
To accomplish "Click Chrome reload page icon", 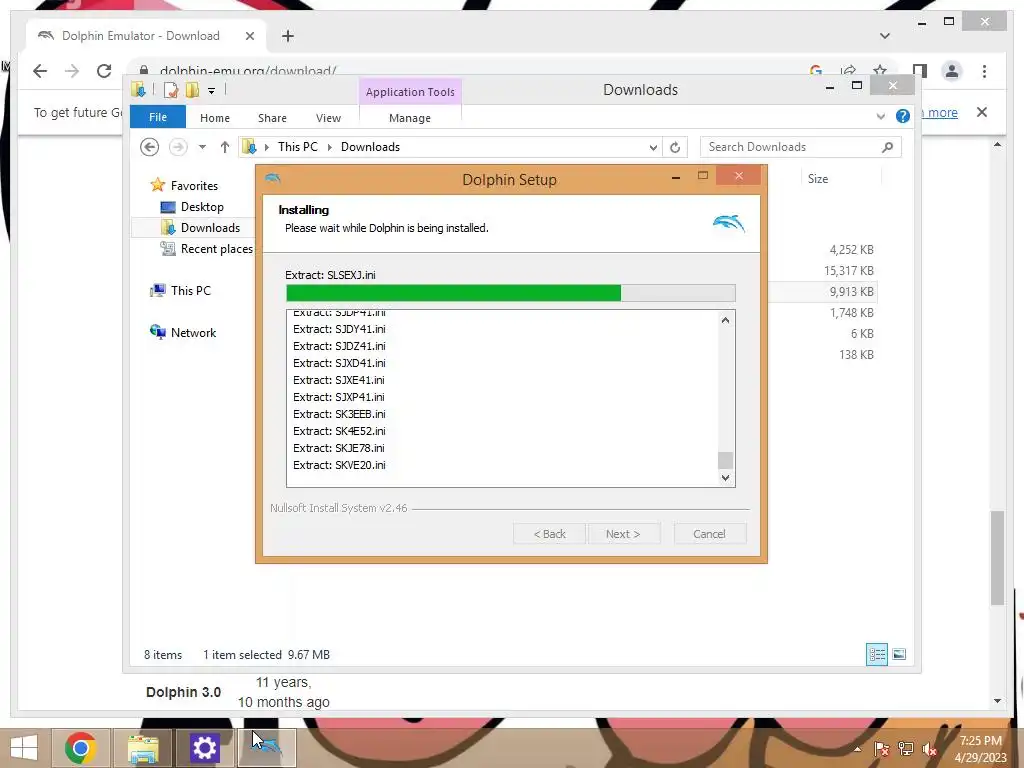I will click(x=104, y=71).
